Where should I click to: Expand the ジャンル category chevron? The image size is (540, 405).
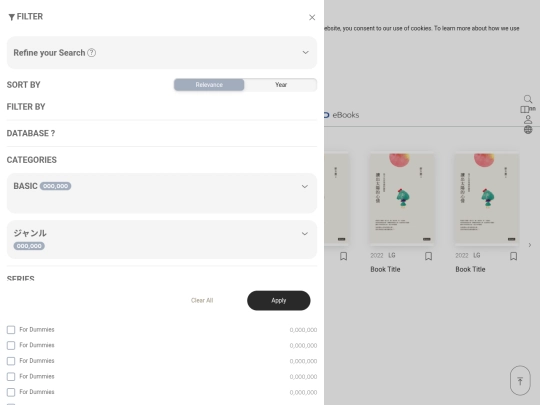pyautogui.click(x=305, y=233)
